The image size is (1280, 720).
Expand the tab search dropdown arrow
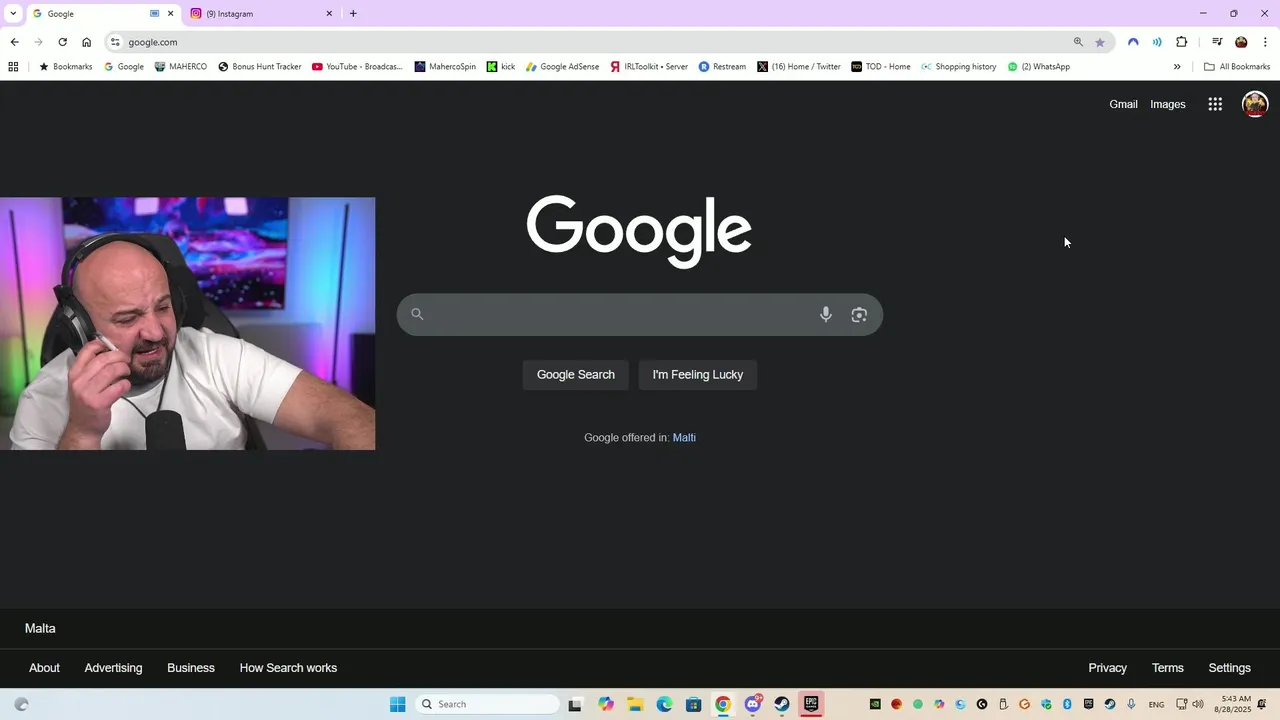coord(13,14)
